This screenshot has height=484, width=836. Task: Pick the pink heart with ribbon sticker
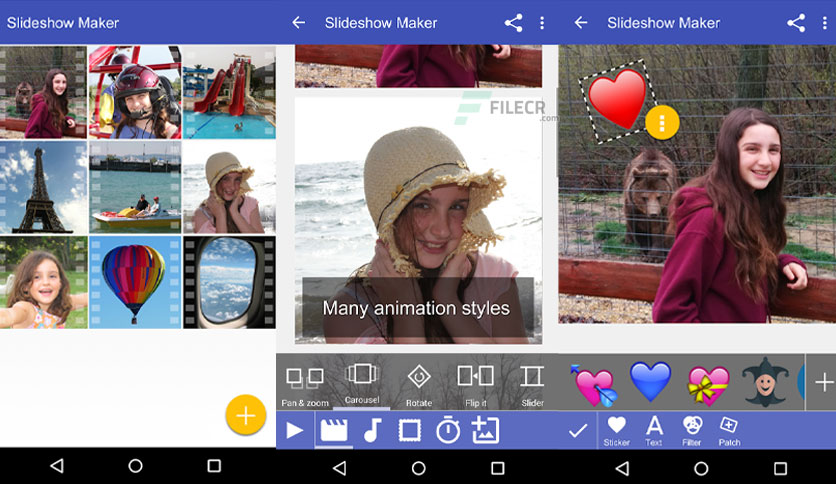708,385
